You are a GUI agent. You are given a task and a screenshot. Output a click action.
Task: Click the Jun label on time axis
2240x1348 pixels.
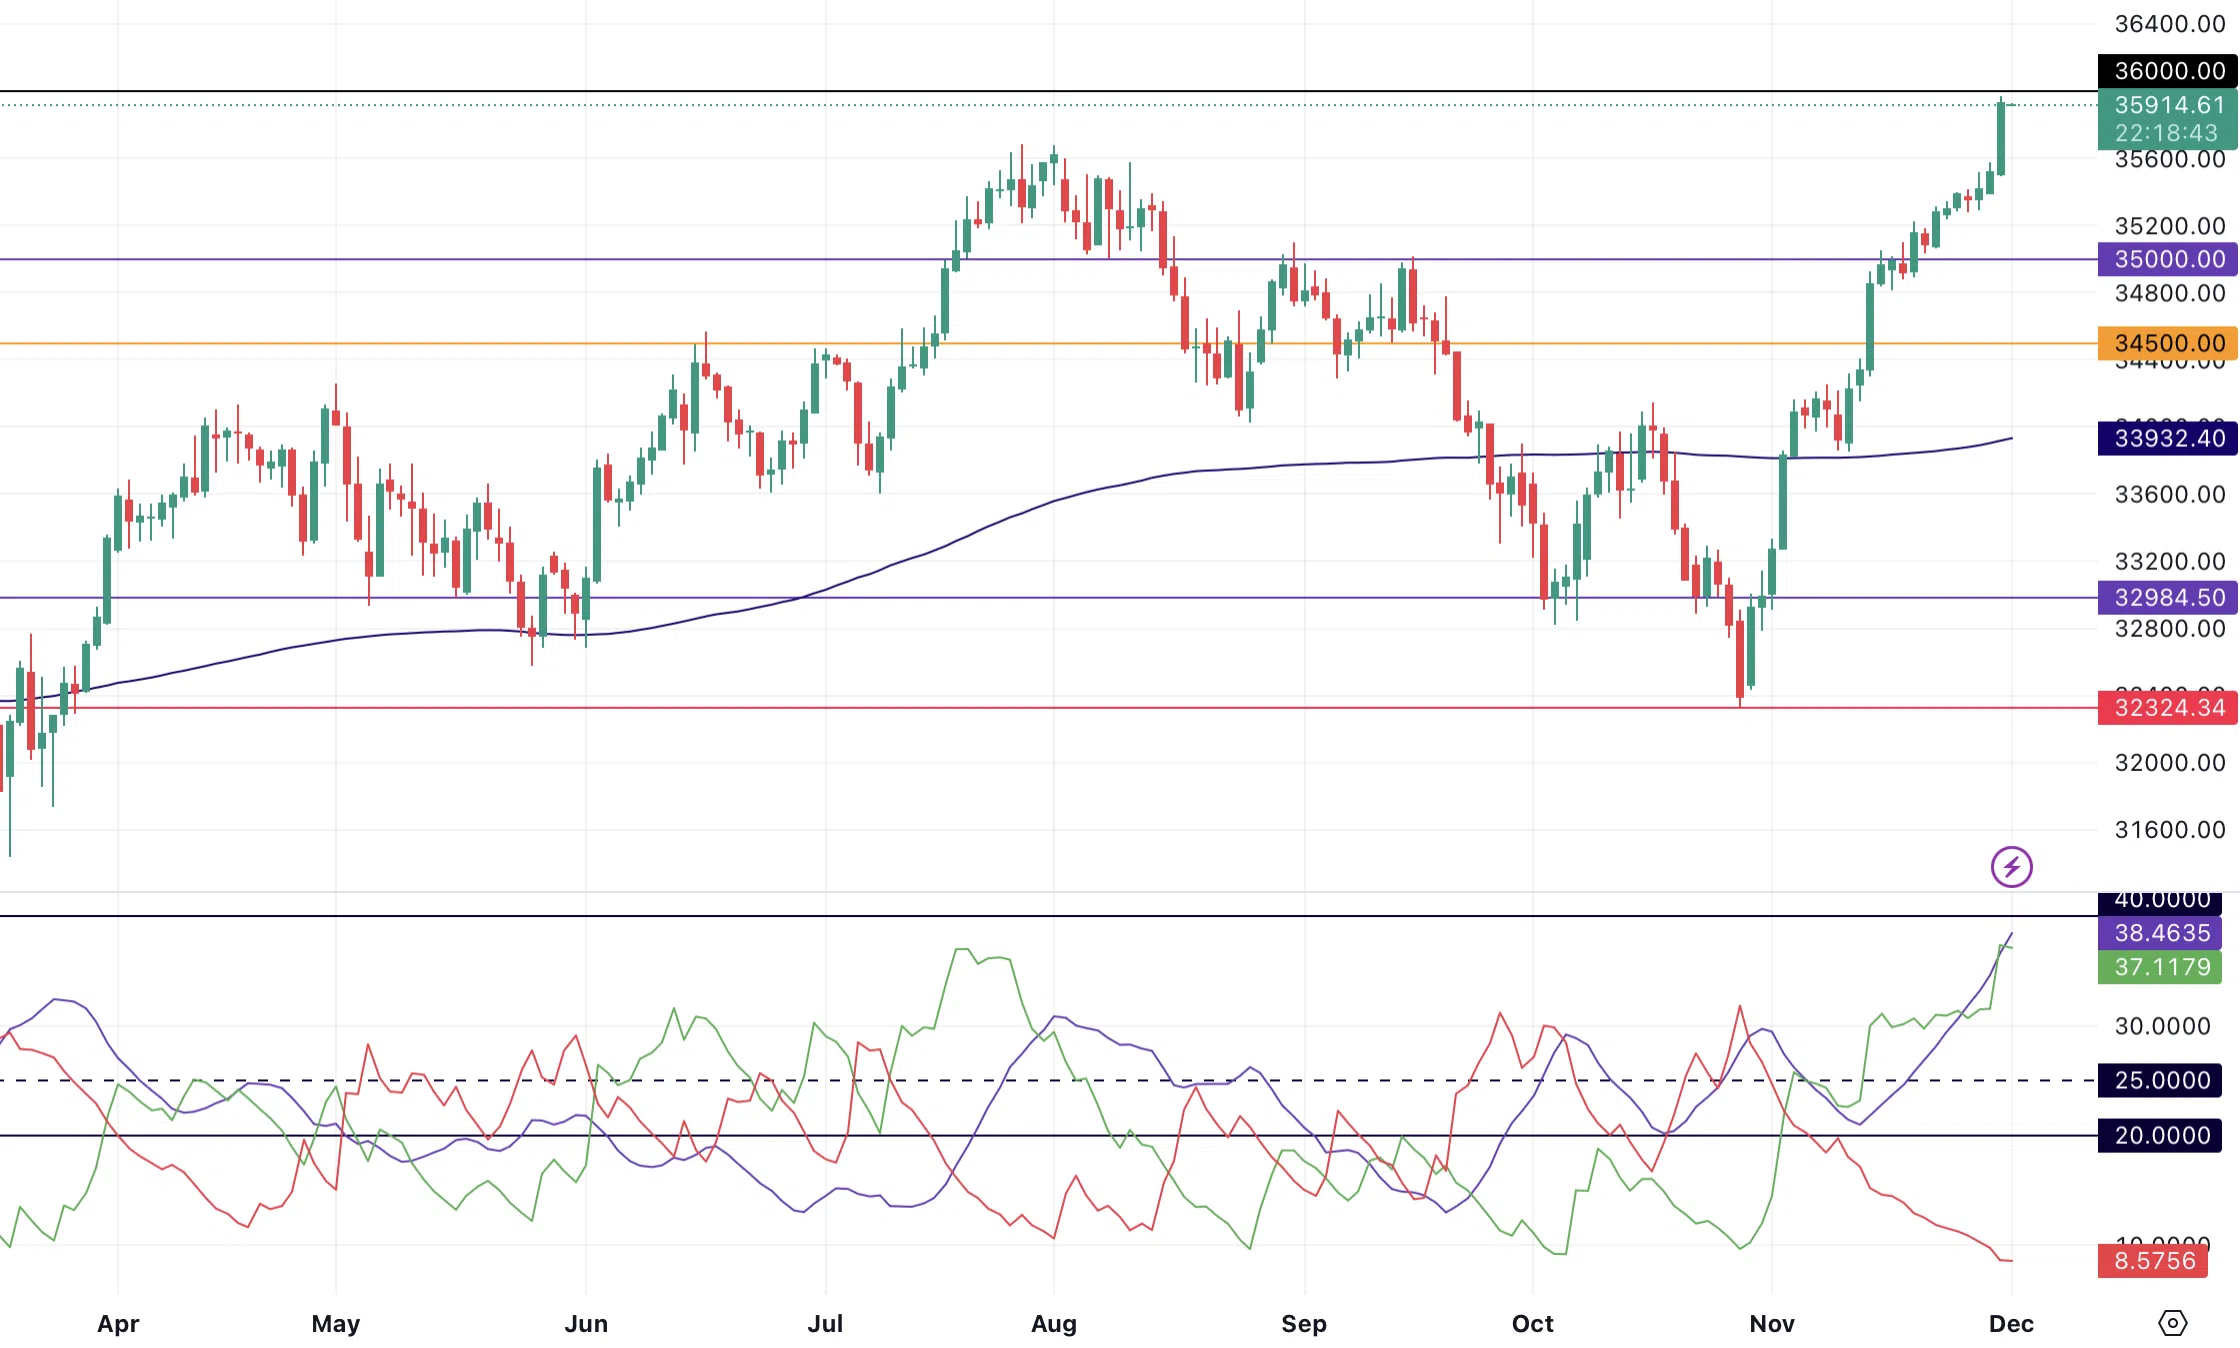pyautogui.click(x=586, y=1324)
